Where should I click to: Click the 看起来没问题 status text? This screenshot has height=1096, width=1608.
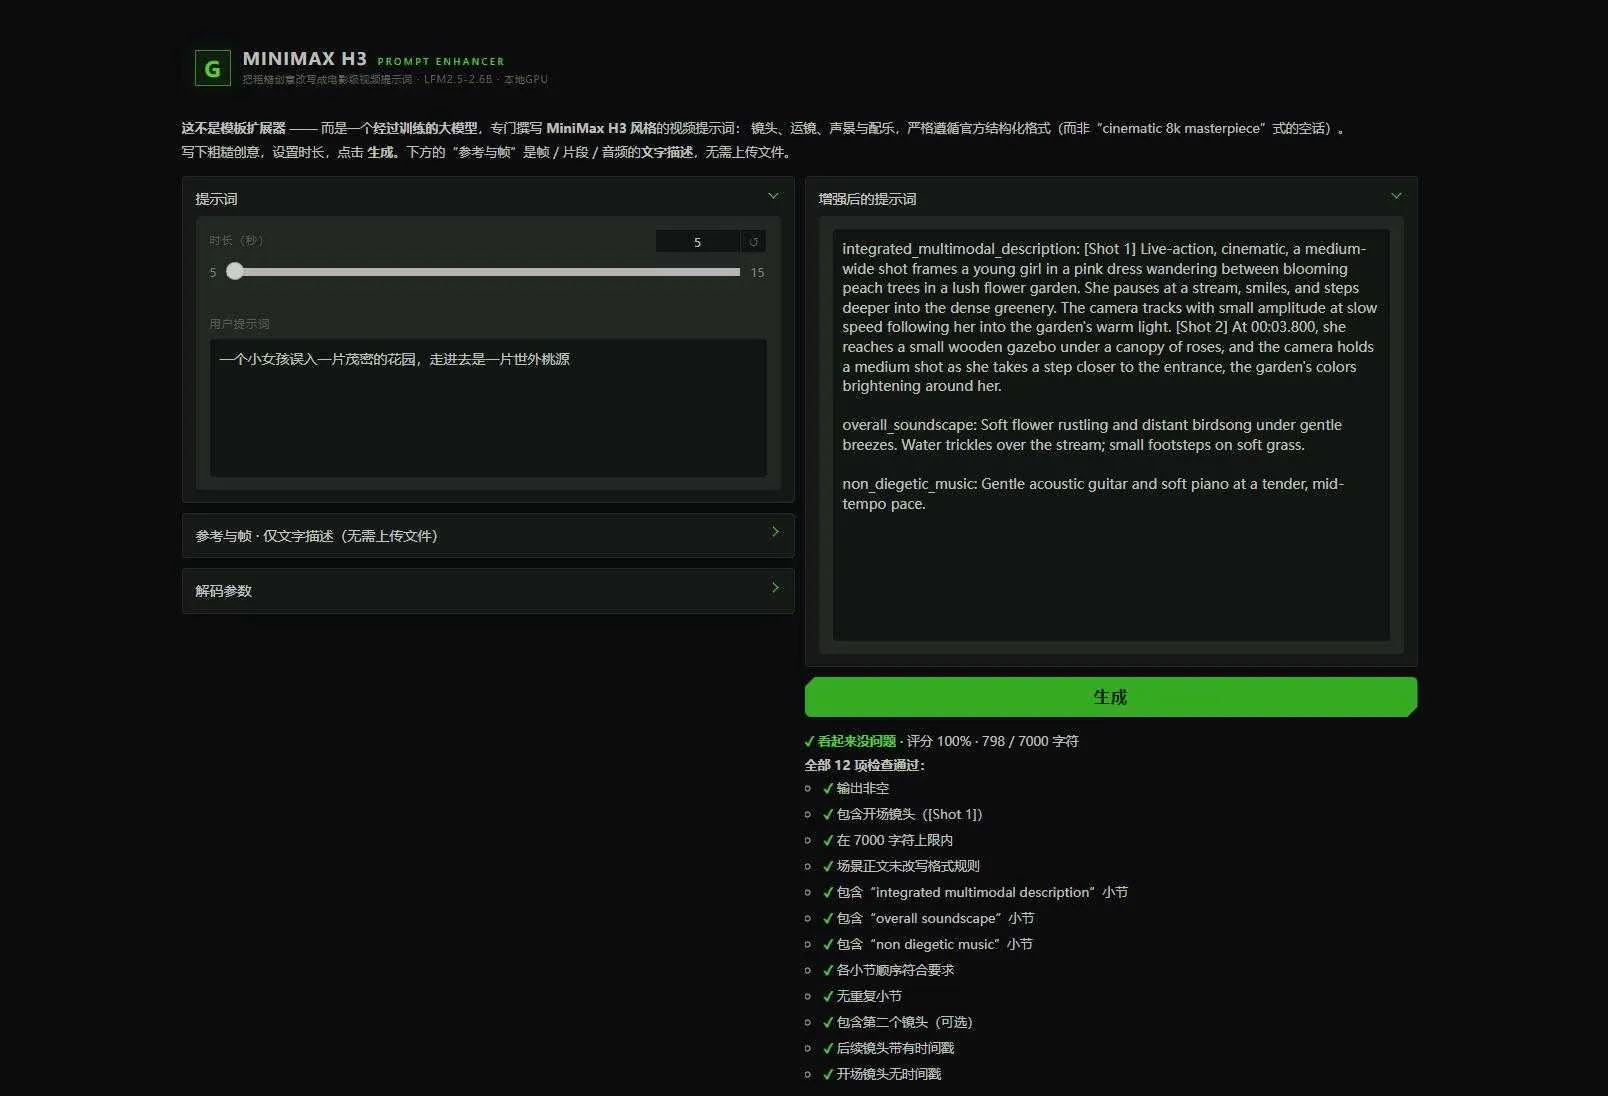[856, 741]
